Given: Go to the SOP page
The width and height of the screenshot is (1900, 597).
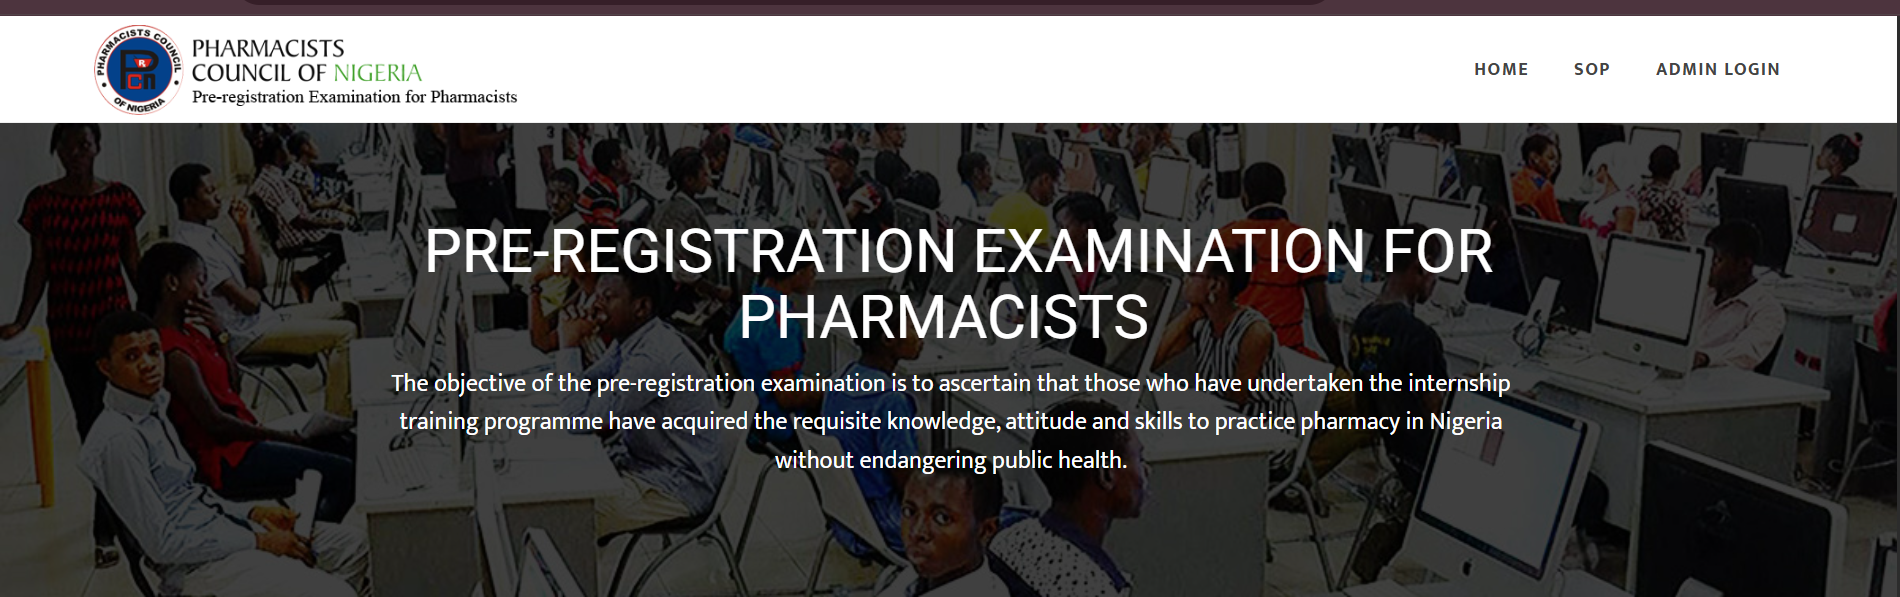Looking at the screenshot, I should tap(1591, 69).
